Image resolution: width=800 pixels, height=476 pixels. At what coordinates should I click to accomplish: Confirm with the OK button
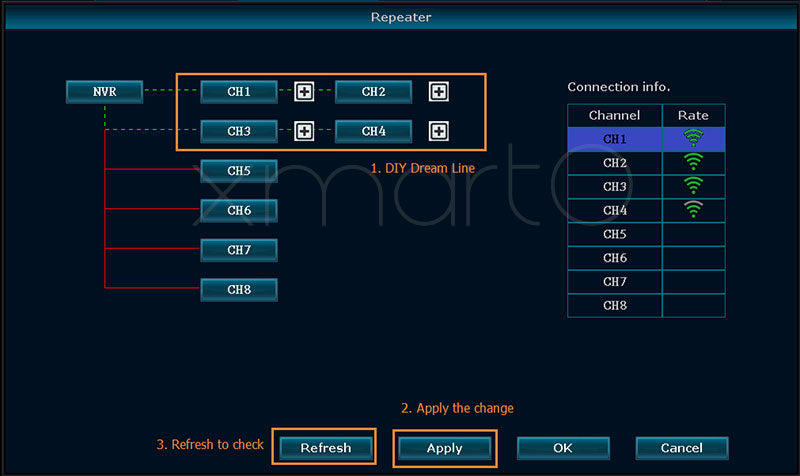(x=563, y=448)
